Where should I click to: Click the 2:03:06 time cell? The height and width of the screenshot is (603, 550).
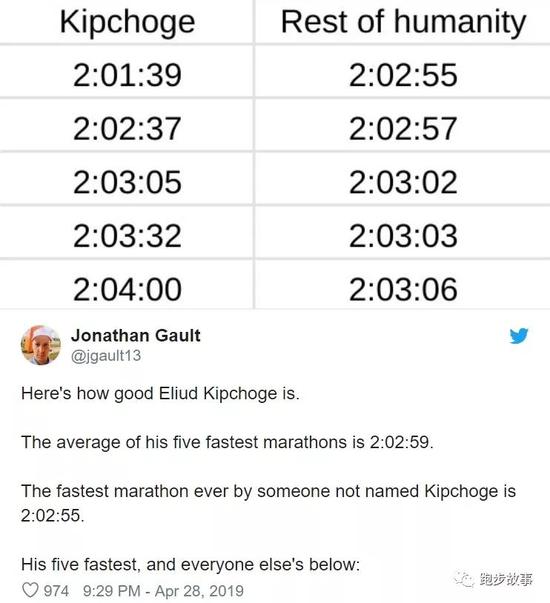point(403,285)
